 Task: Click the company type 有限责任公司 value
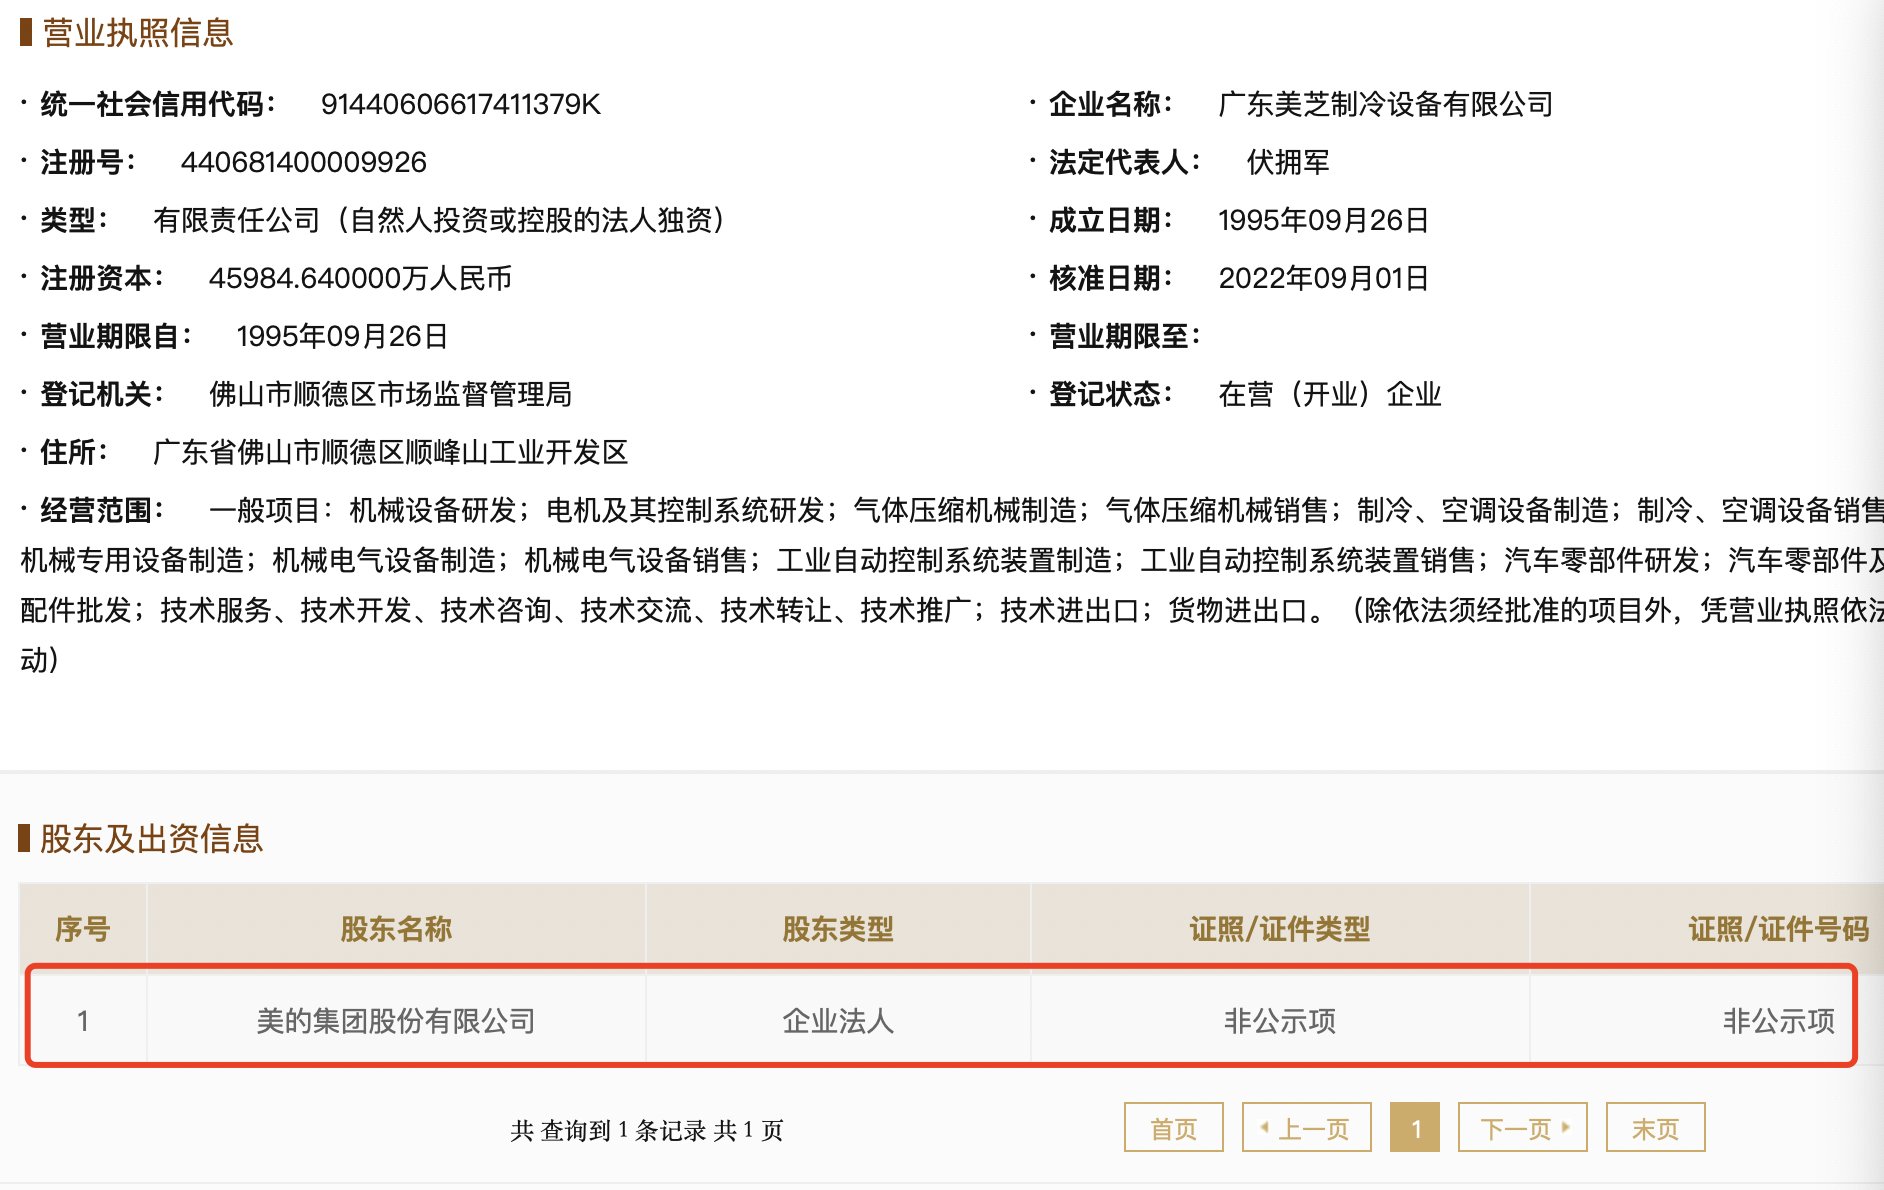pyautogui.click(x=438, y=220)
